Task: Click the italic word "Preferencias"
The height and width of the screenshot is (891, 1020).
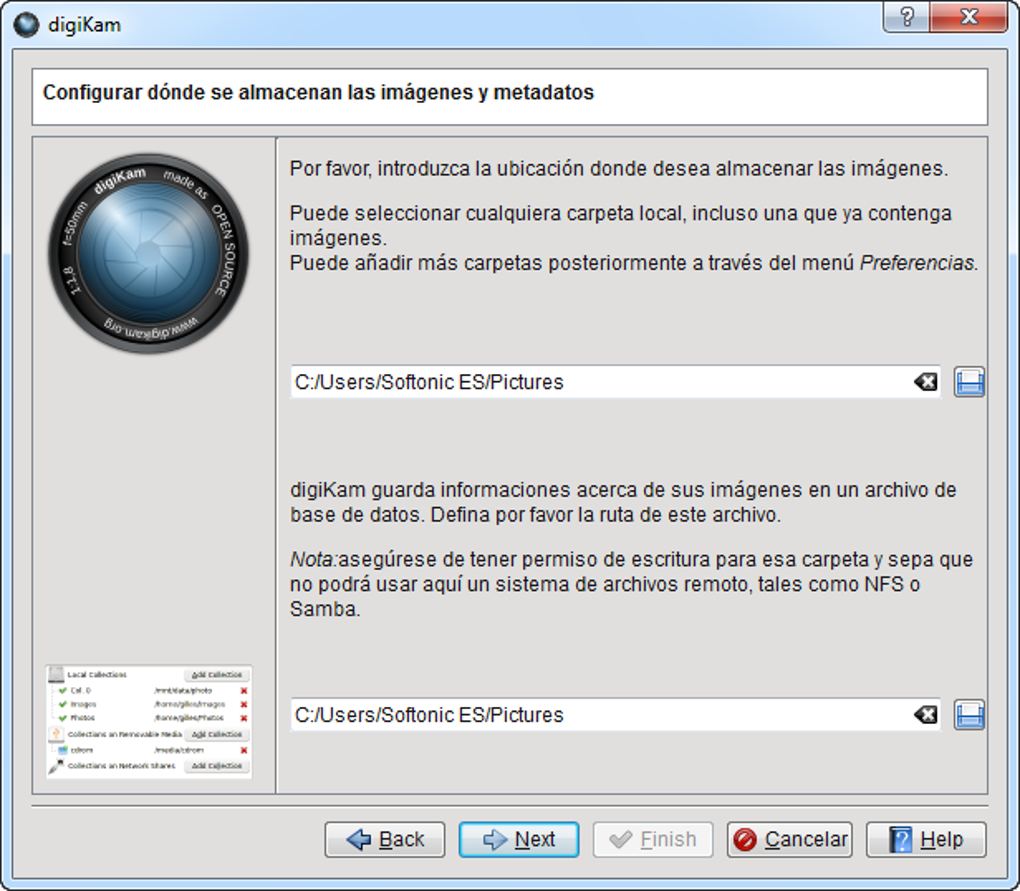Action: 917,263
